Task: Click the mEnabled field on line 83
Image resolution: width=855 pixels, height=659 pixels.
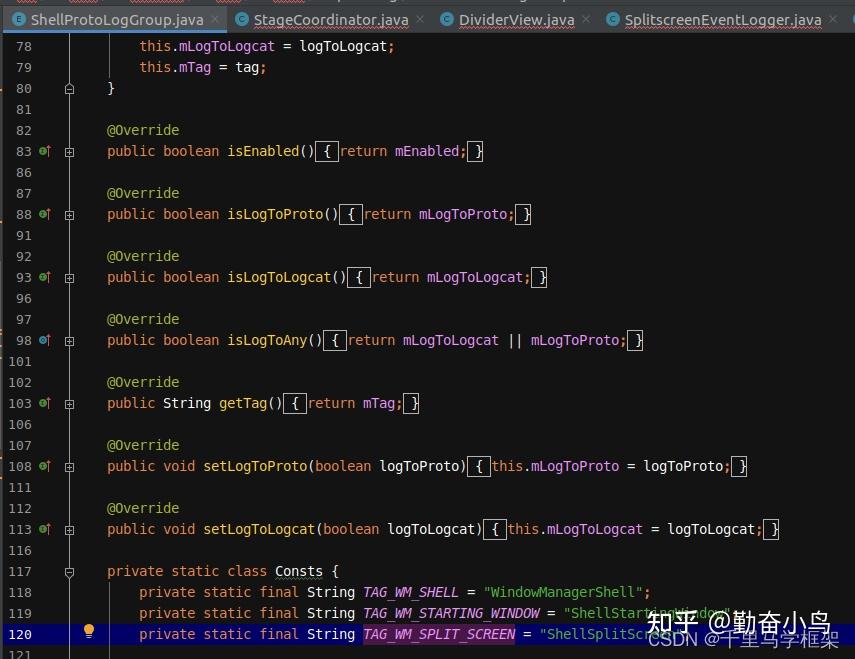Action: pos(427,151)
